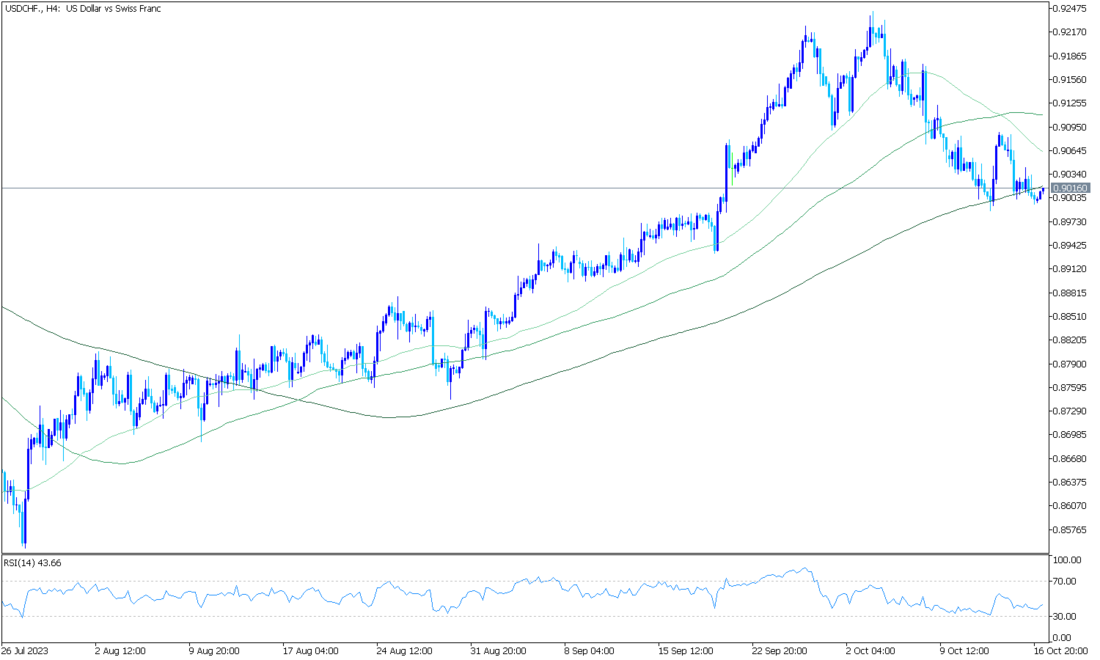Click the 22 Sep 20:00 time label
This screenshot has height=660, width=1100.
point(781,651)
